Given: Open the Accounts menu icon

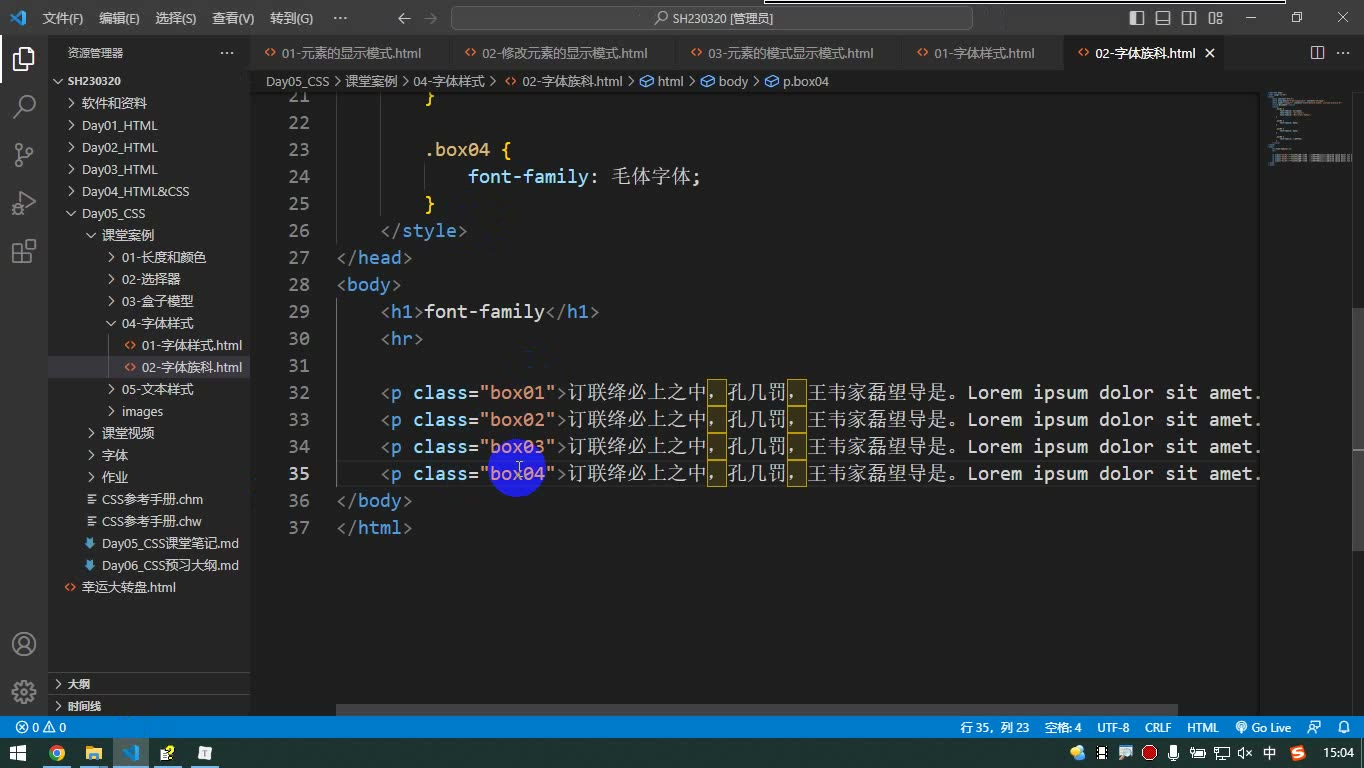Looking at the screenshot, I should click(x=24, y=644).
